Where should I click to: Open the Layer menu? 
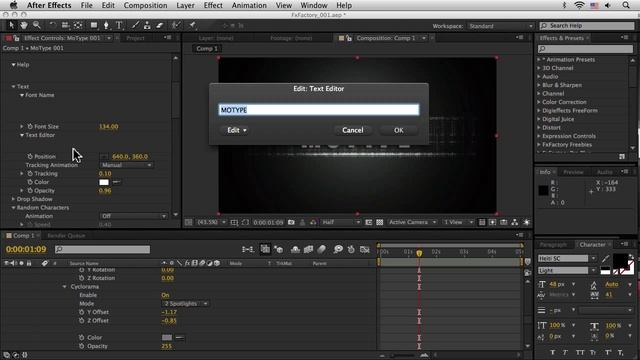click(185, 5)
